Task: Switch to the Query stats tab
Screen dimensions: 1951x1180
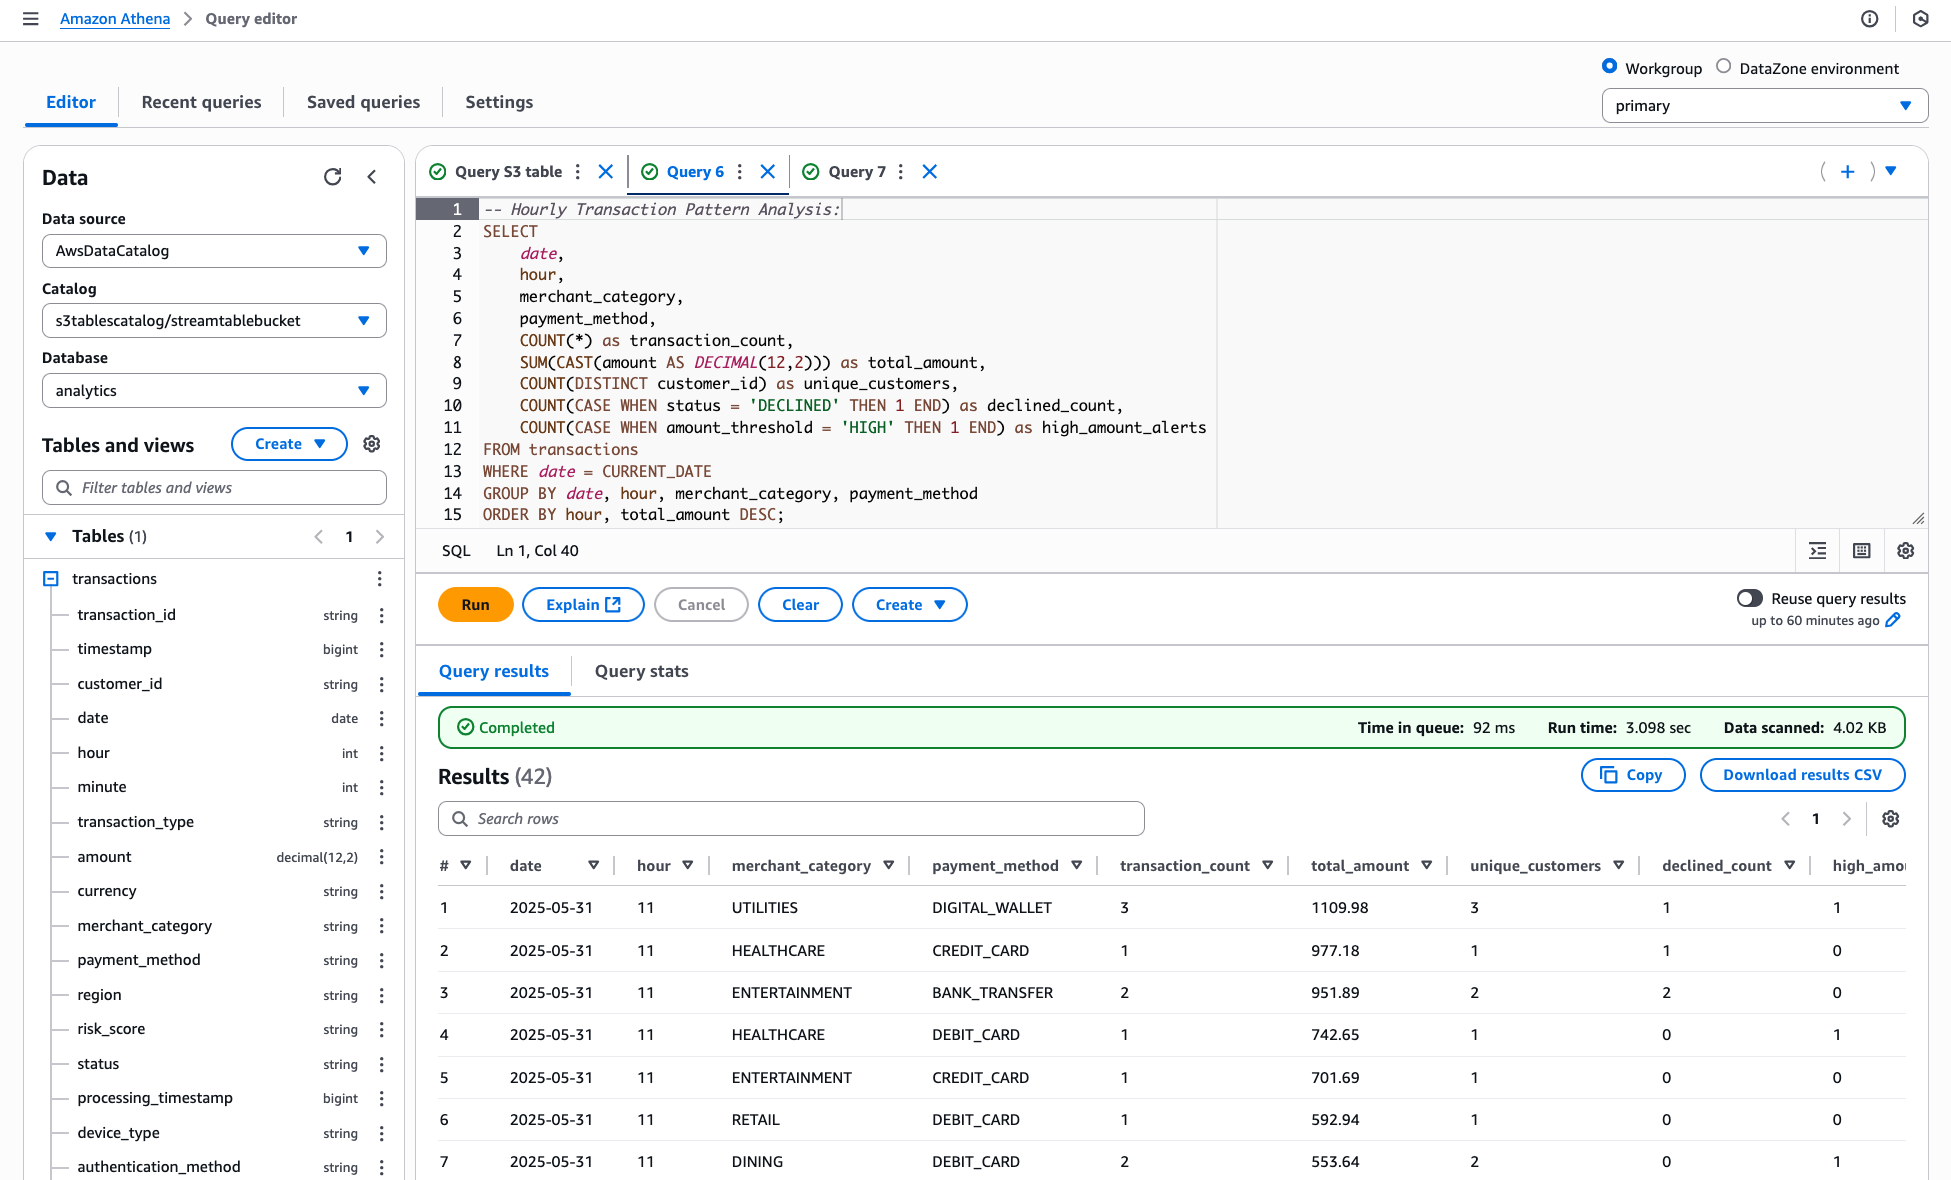Action: point(641,671)
